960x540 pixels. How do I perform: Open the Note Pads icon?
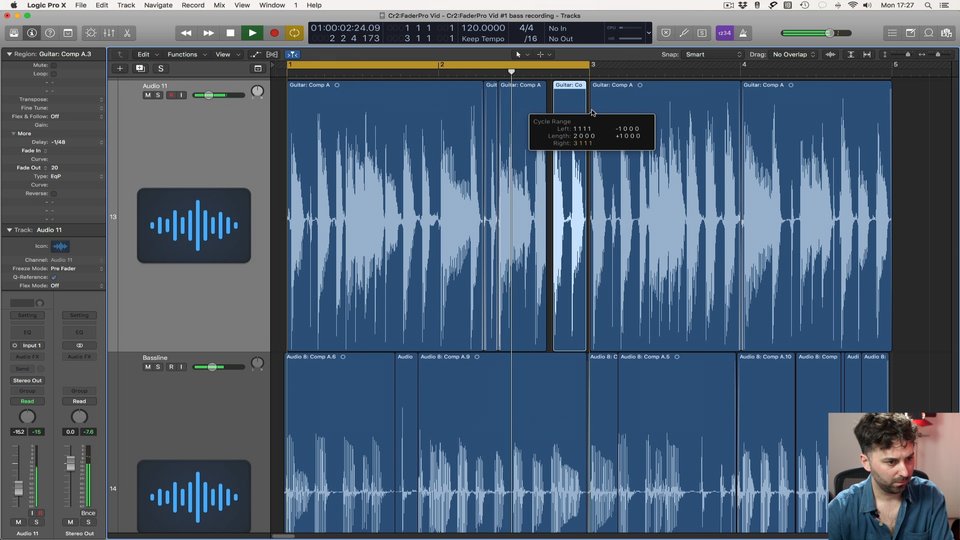click(910, 33)
